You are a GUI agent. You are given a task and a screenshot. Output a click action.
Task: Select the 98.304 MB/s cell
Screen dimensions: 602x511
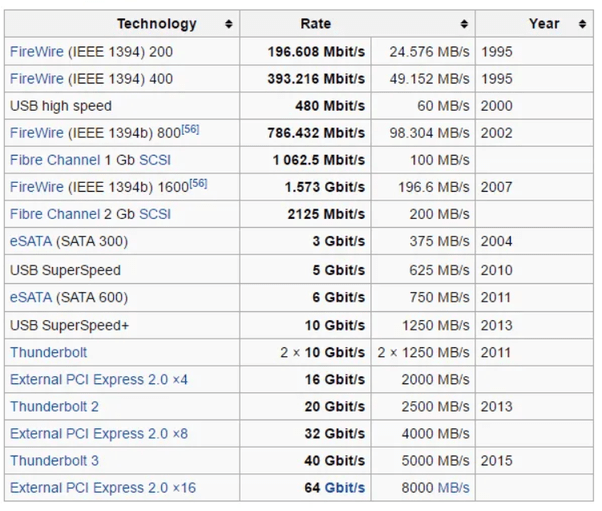pyautogui.click(x=423, y=133)
